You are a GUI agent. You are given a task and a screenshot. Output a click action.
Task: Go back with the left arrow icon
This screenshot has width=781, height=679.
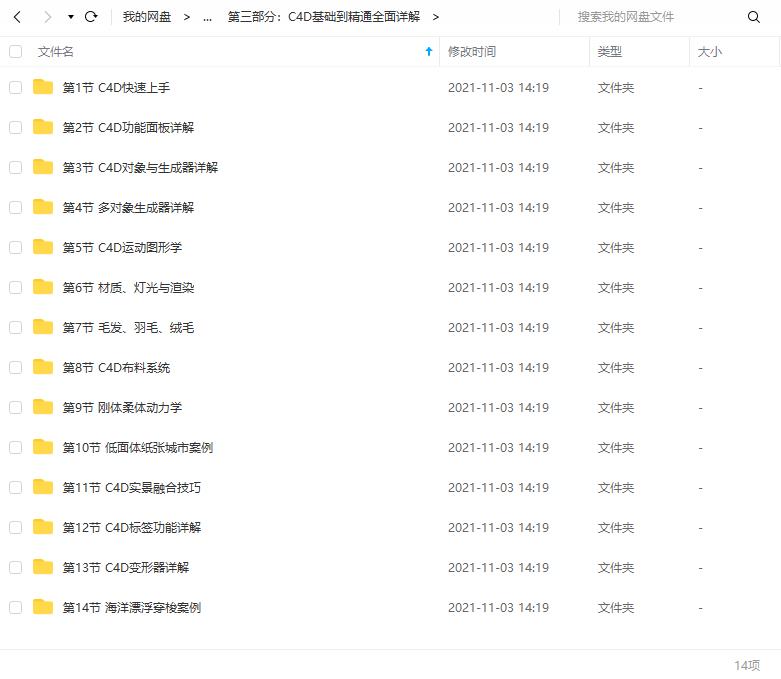pos(17,17)
